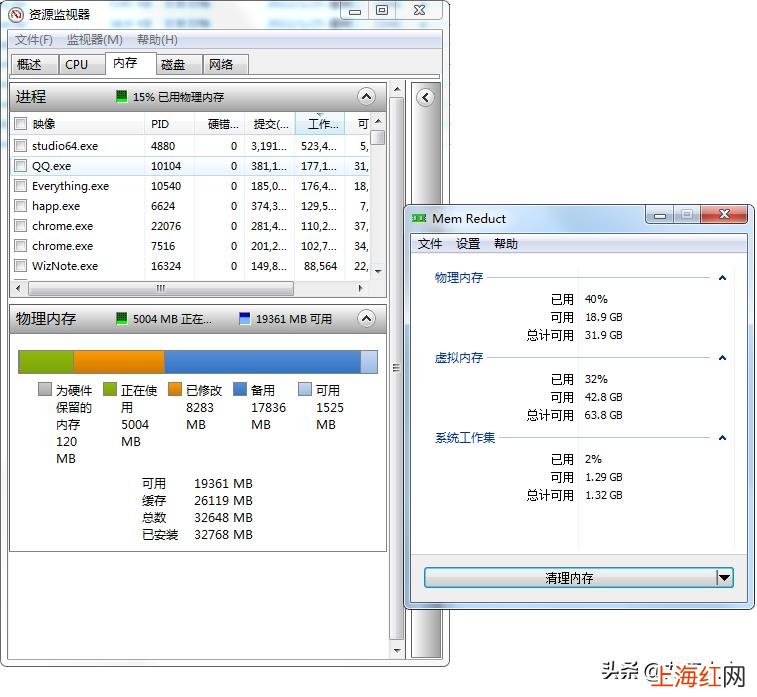Collapse the 物理内存 section in Resource Monitor
The width and height of the screenshot is (757, 697).
(366, 319)
